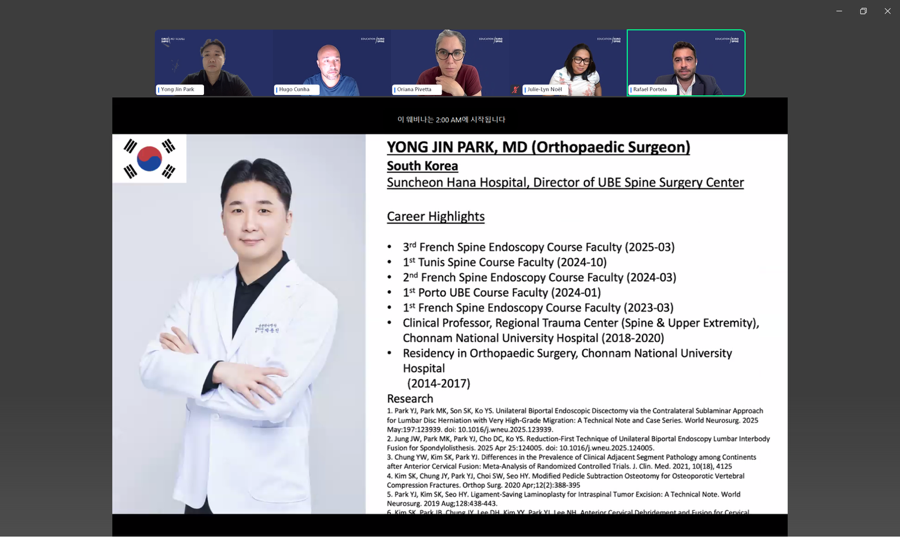Viewport: 900px width, 537px height.
Task: Click the 'Yong Jin Park' name label
Action: (x=180, y=90)
